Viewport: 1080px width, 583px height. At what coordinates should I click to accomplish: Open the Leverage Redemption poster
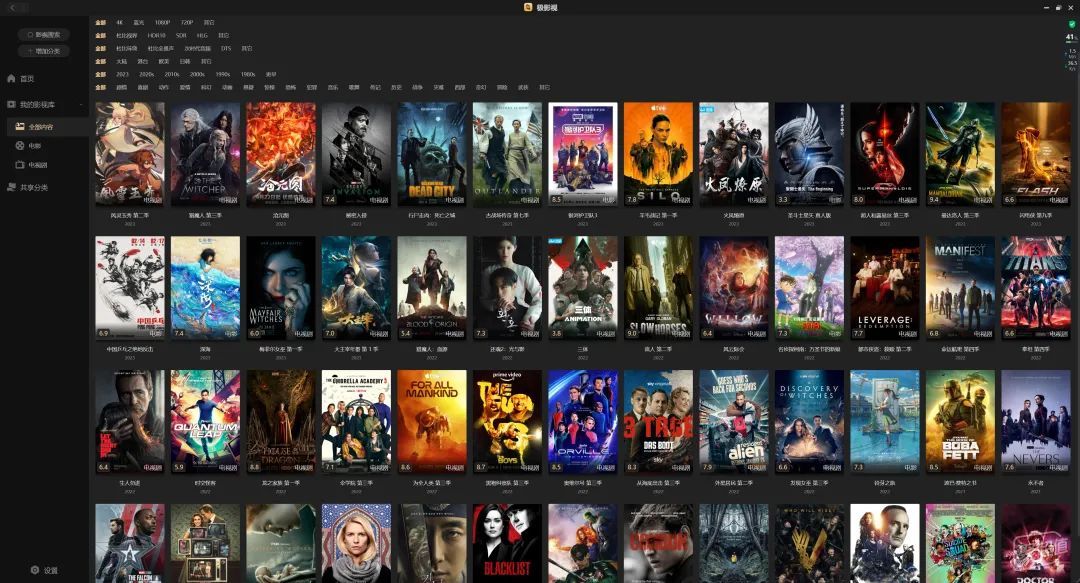point(885,288)
